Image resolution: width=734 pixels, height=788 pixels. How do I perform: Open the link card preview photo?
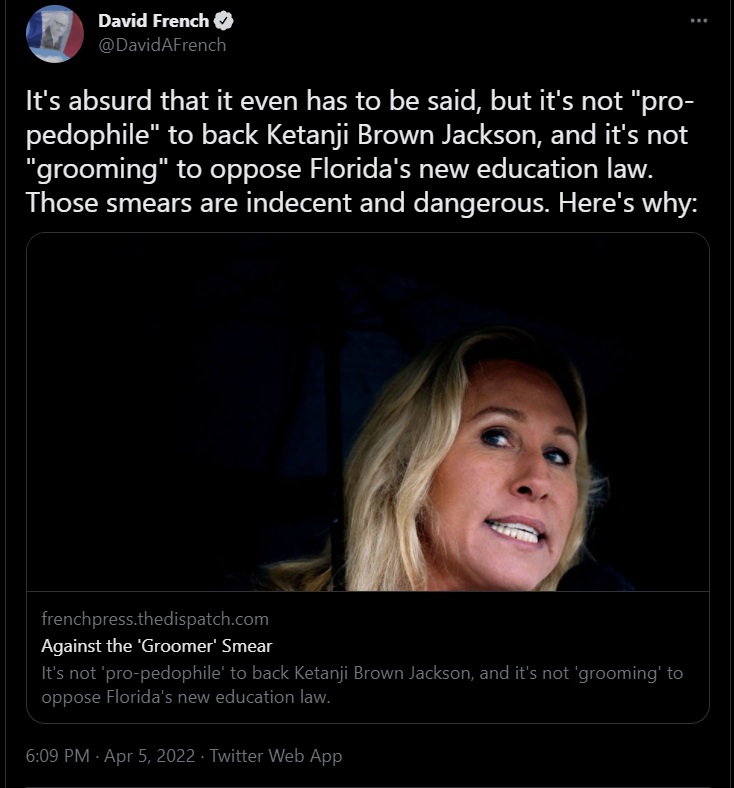click(367, 411)
